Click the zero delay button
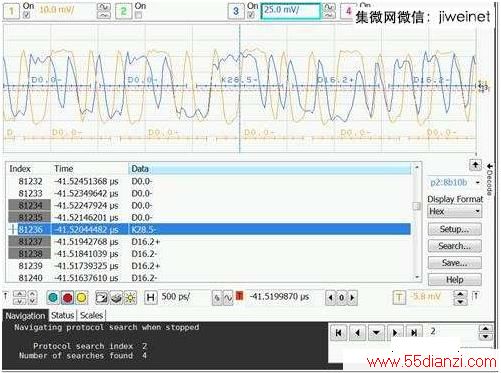Screen dimensions: 501x373 pos(341,297)
